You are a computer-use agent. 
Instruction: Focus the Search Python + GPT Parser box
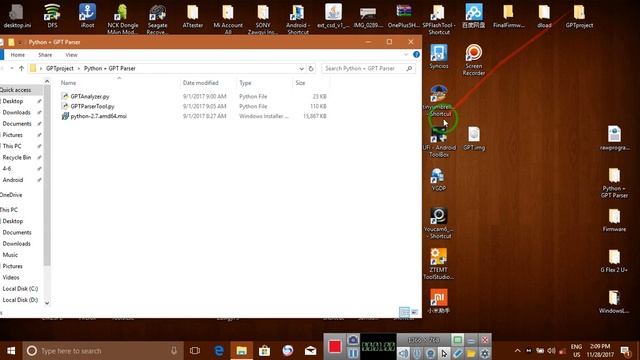pyautogui.click(x=368, y=69)
